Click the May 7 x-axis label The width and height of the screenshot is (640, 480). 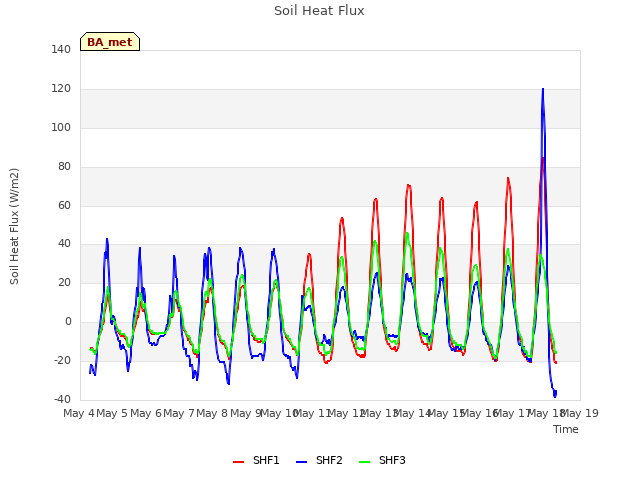coord(179,413)
